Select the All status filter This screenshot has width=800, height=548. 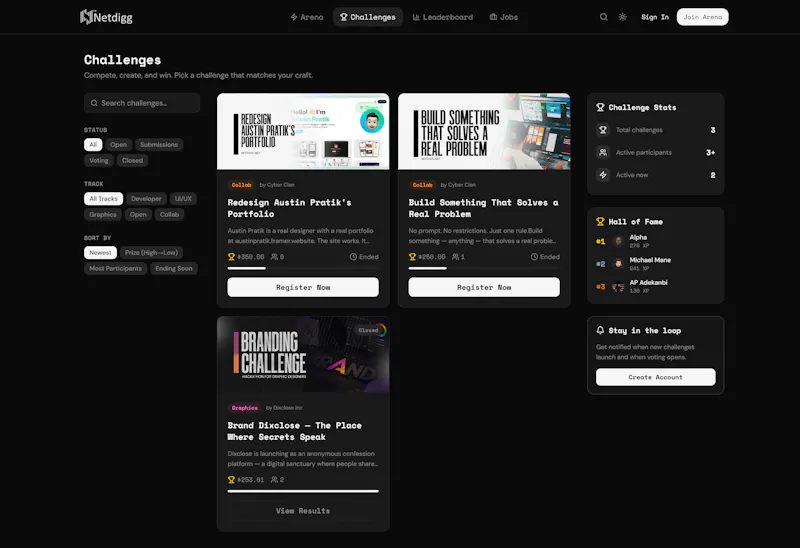(93, 145)
